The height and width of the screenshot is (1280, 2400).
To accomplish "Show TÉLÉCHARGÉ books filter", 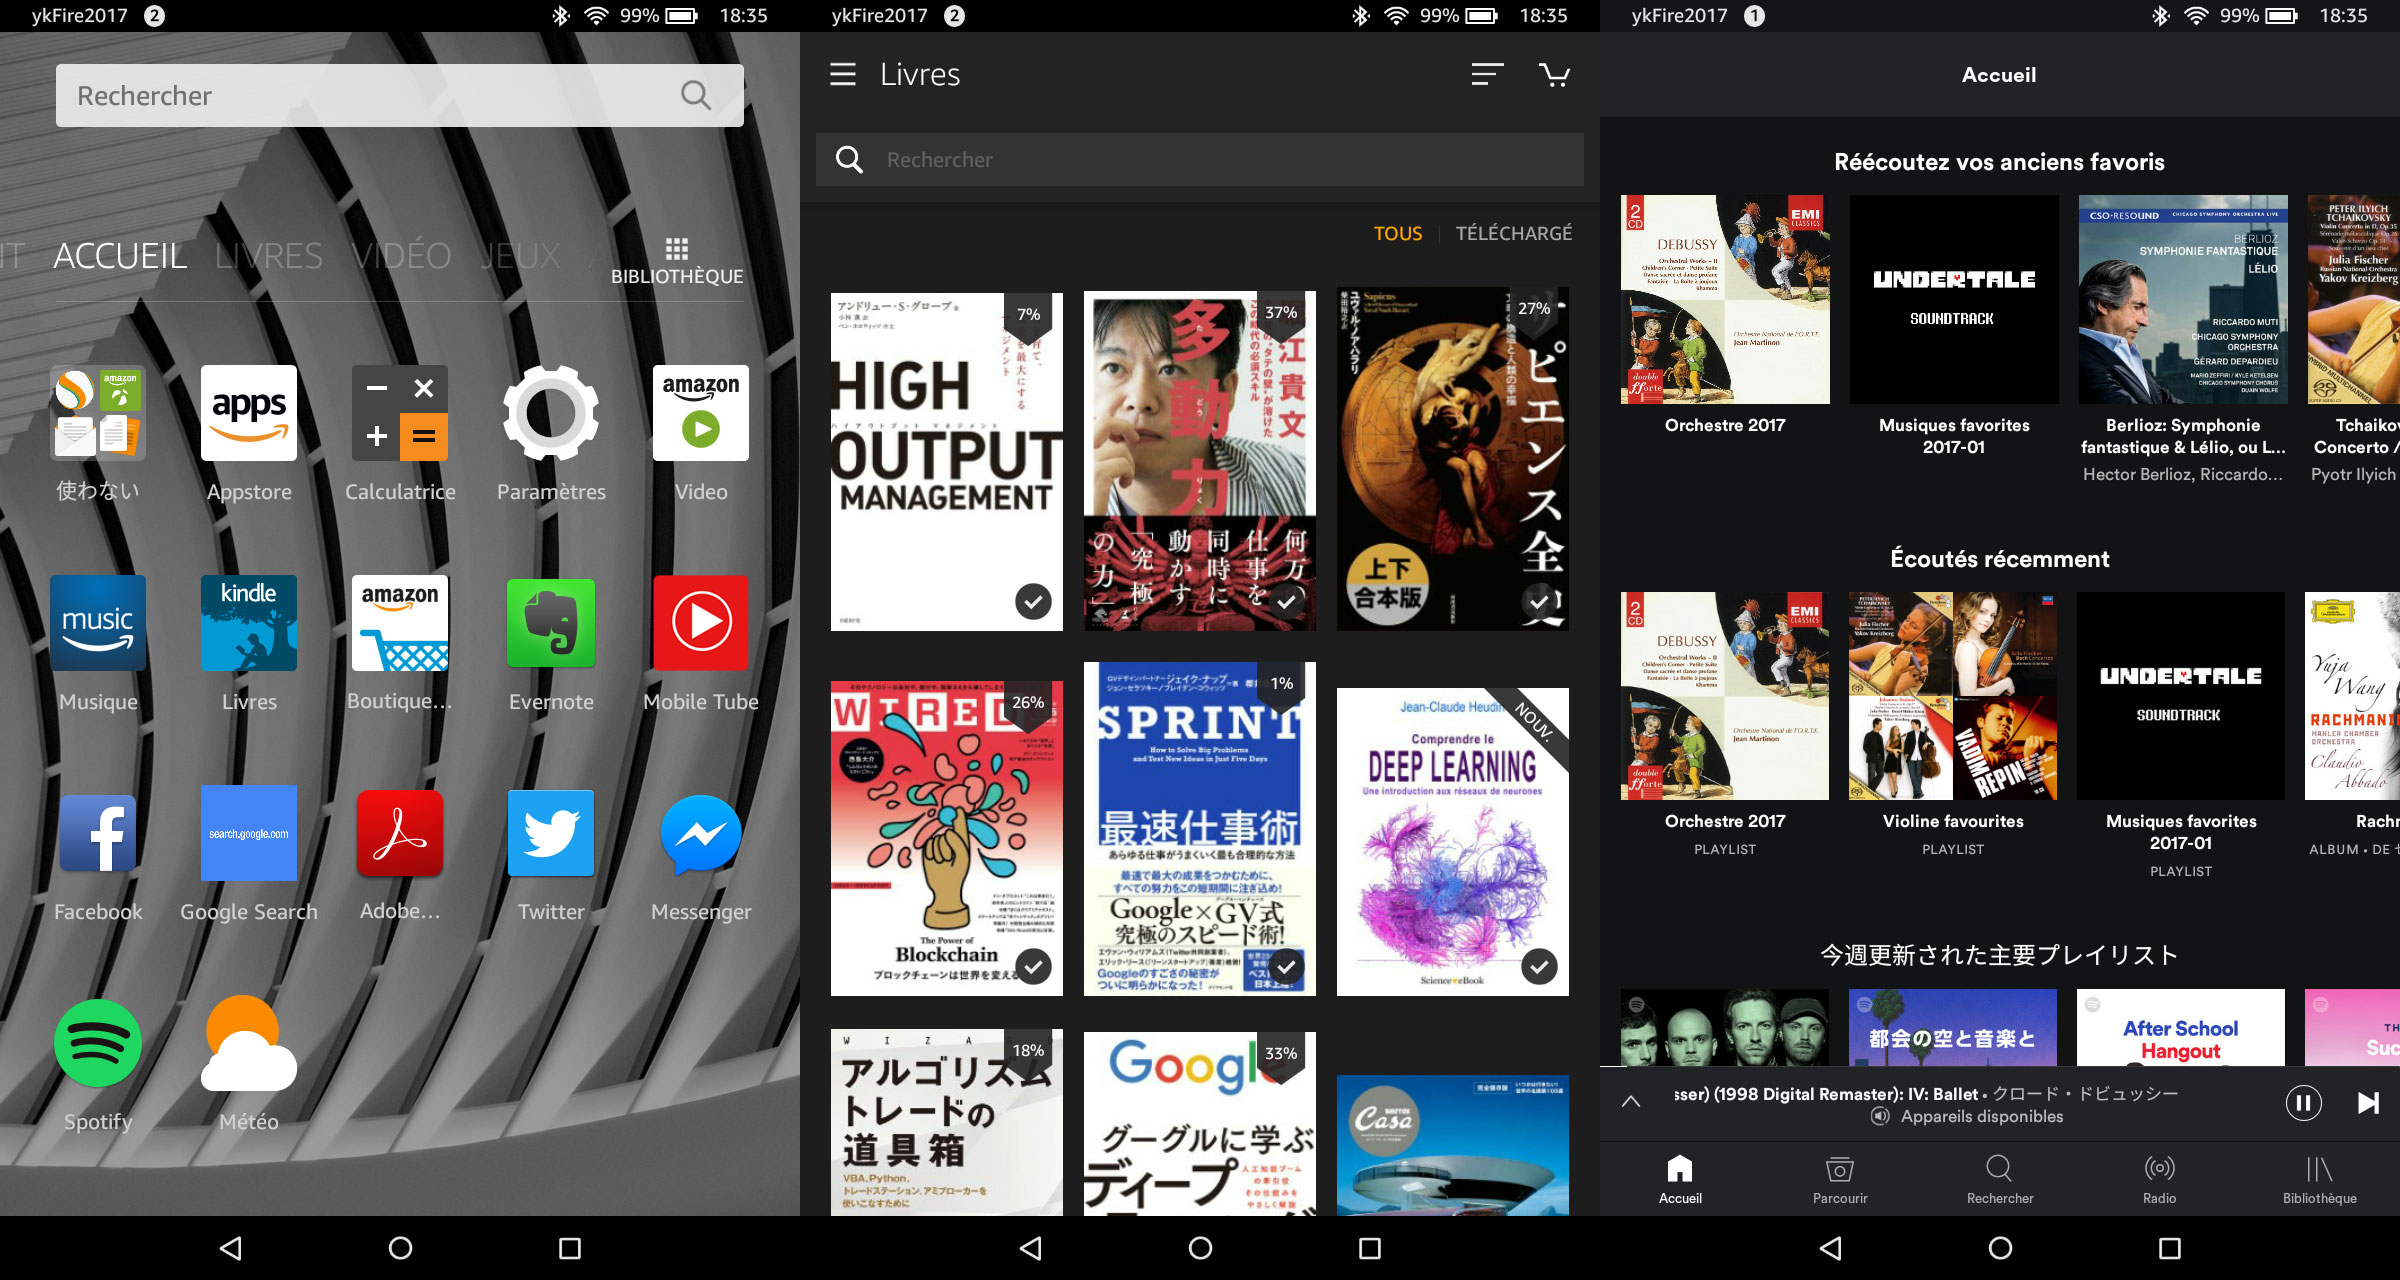I will (1514, 233).
